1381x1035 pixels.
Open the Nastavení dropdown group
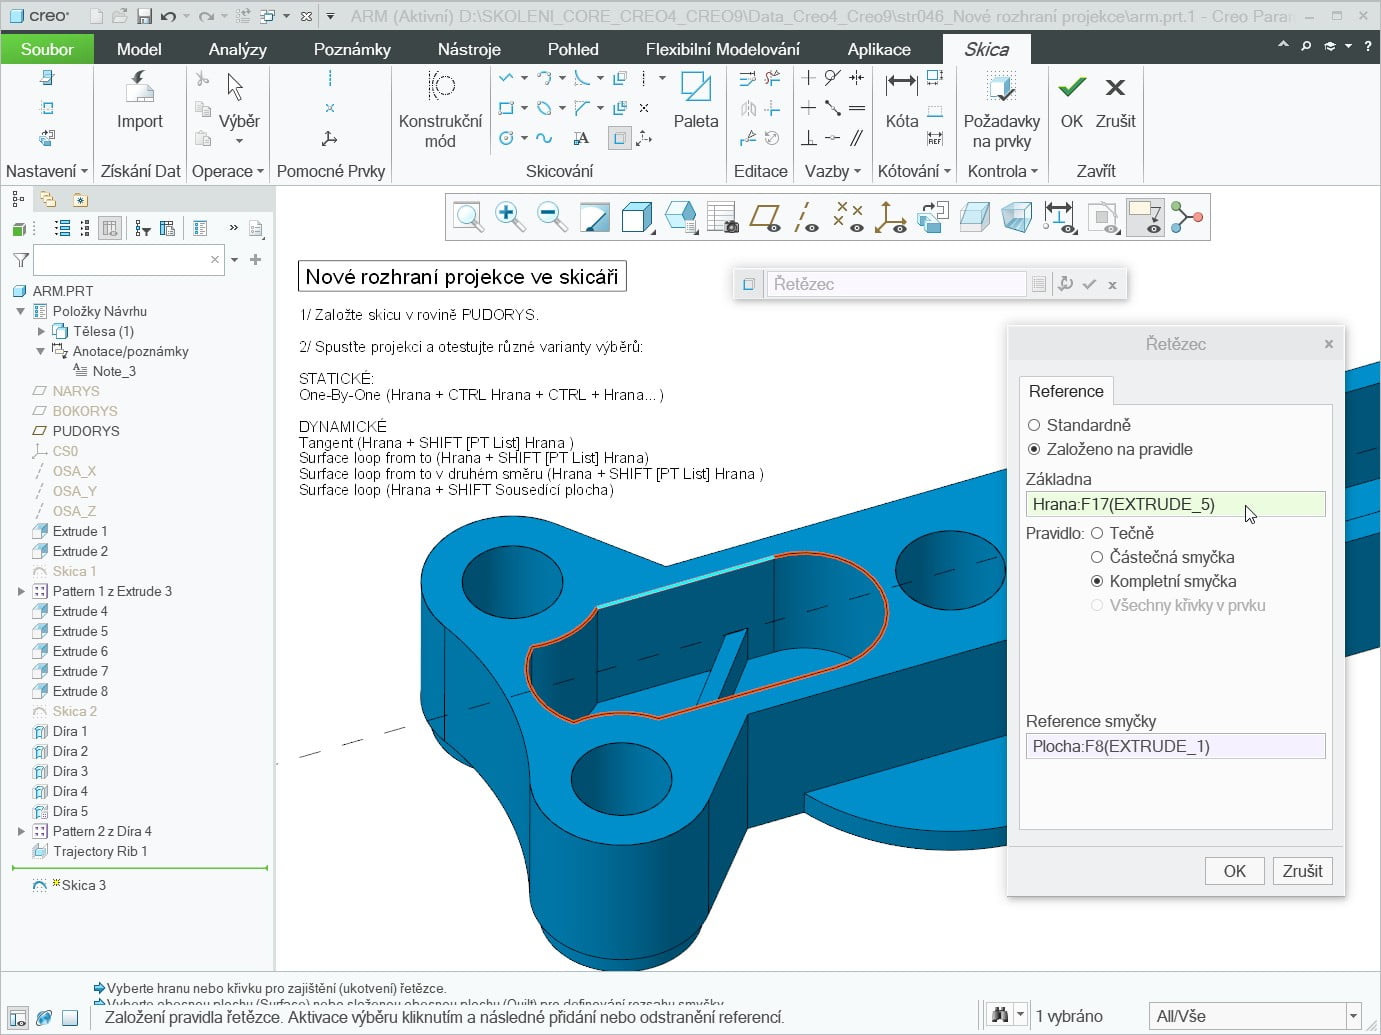tap(46, 171)
